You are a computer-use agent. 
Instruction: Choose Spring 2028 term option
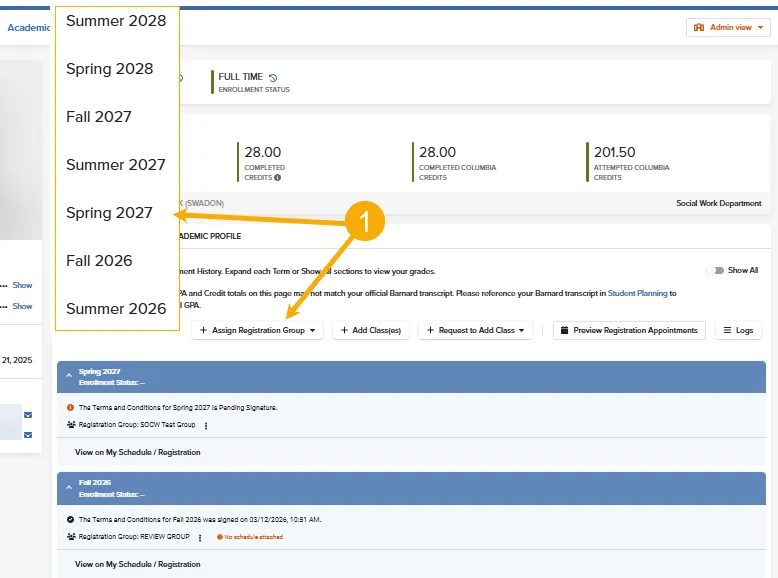(110, 68)
